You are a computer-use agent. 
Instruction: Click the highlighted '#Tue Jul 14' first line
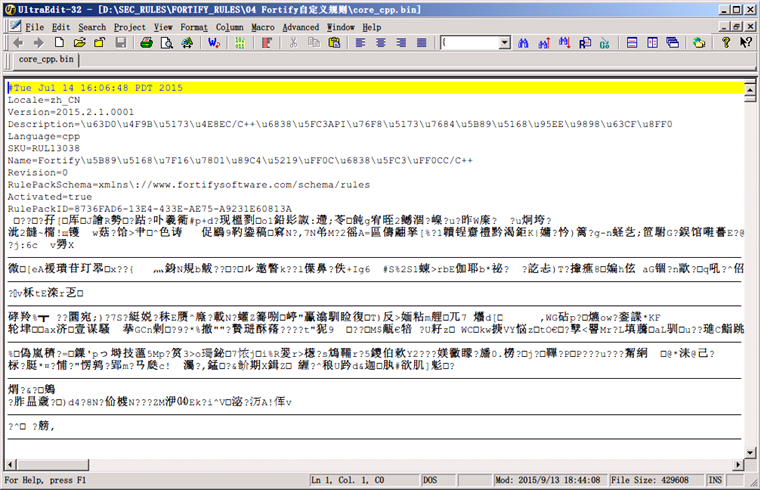(376, 88)
